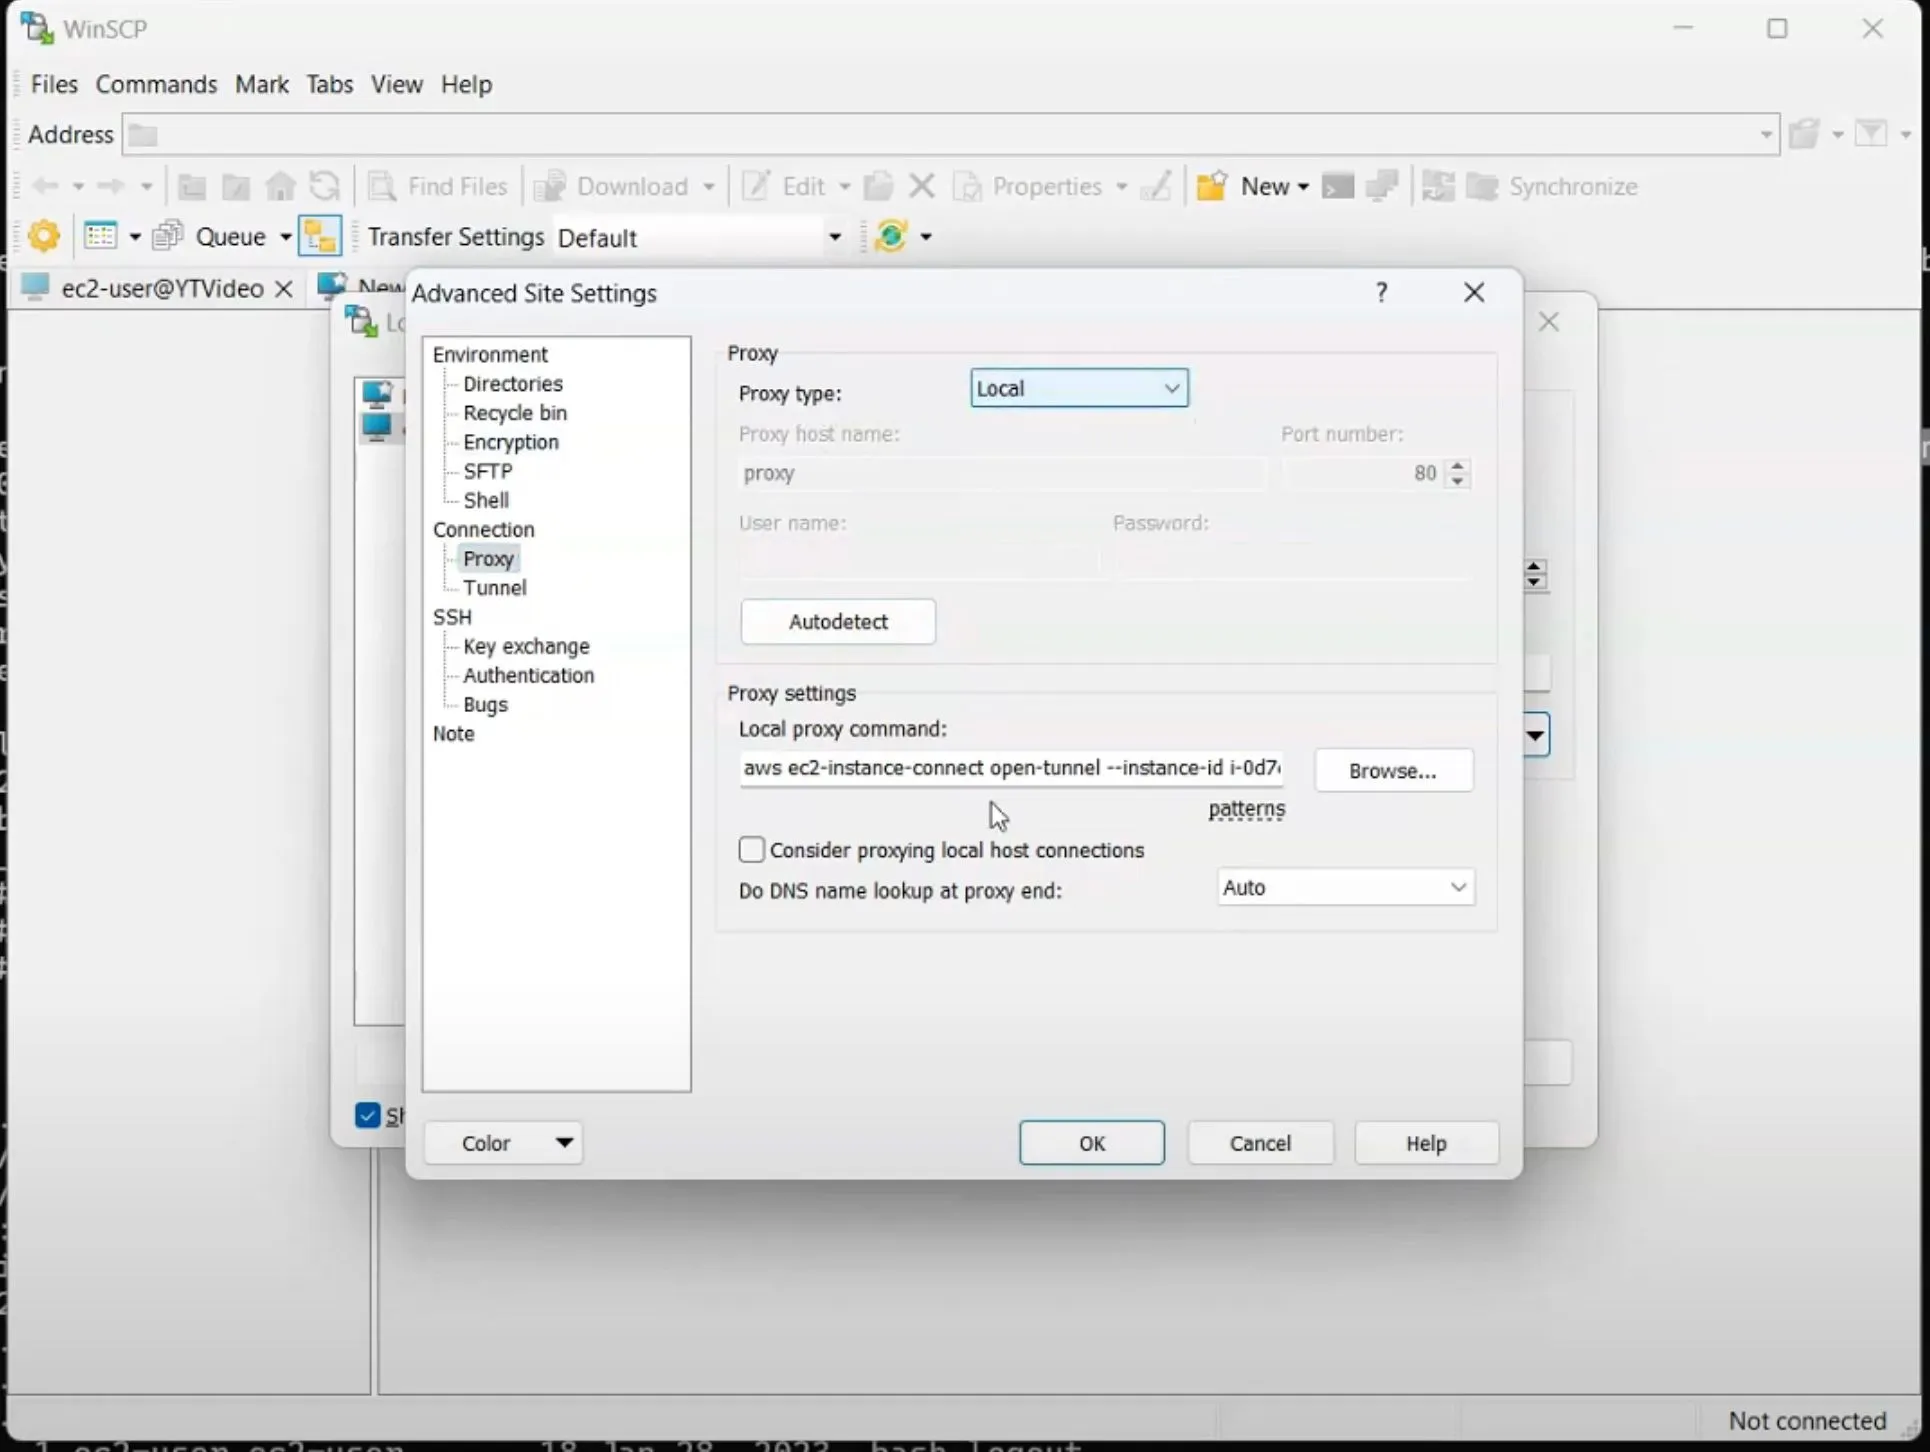Toggle the synchronized browsing icon
The width and height of the screenshot is (1930, 1452).
point(320,236)
